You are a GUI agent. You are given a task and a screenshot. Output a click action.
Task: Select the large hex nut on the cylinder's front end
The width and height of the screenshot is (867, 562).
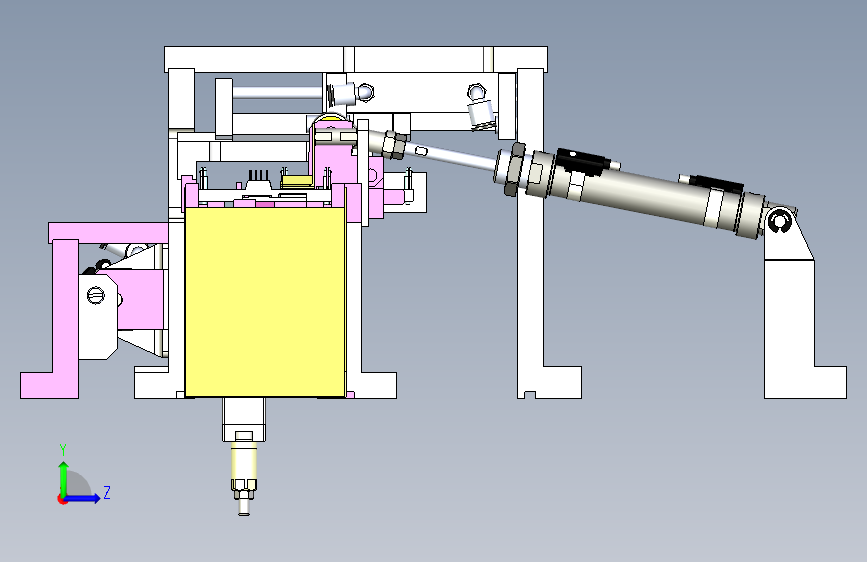(514, 169)
